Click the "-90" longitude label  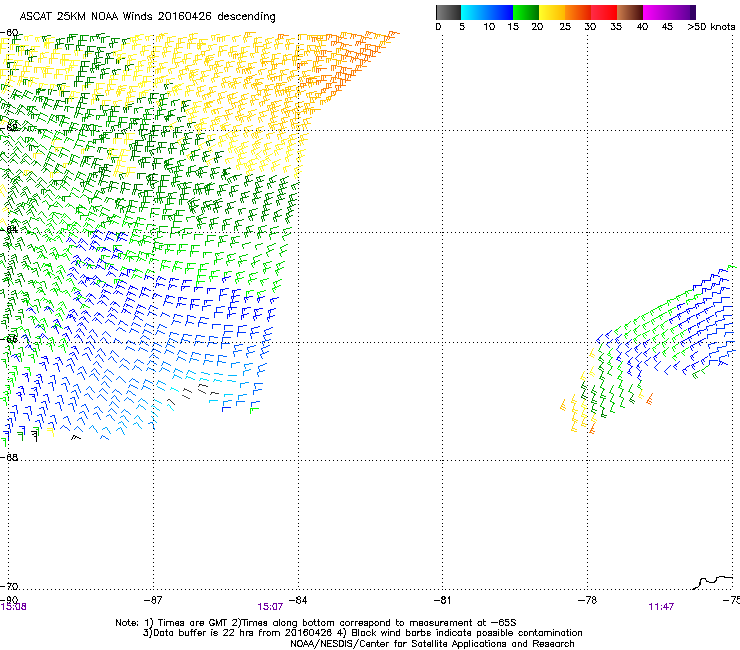point(9,599)
